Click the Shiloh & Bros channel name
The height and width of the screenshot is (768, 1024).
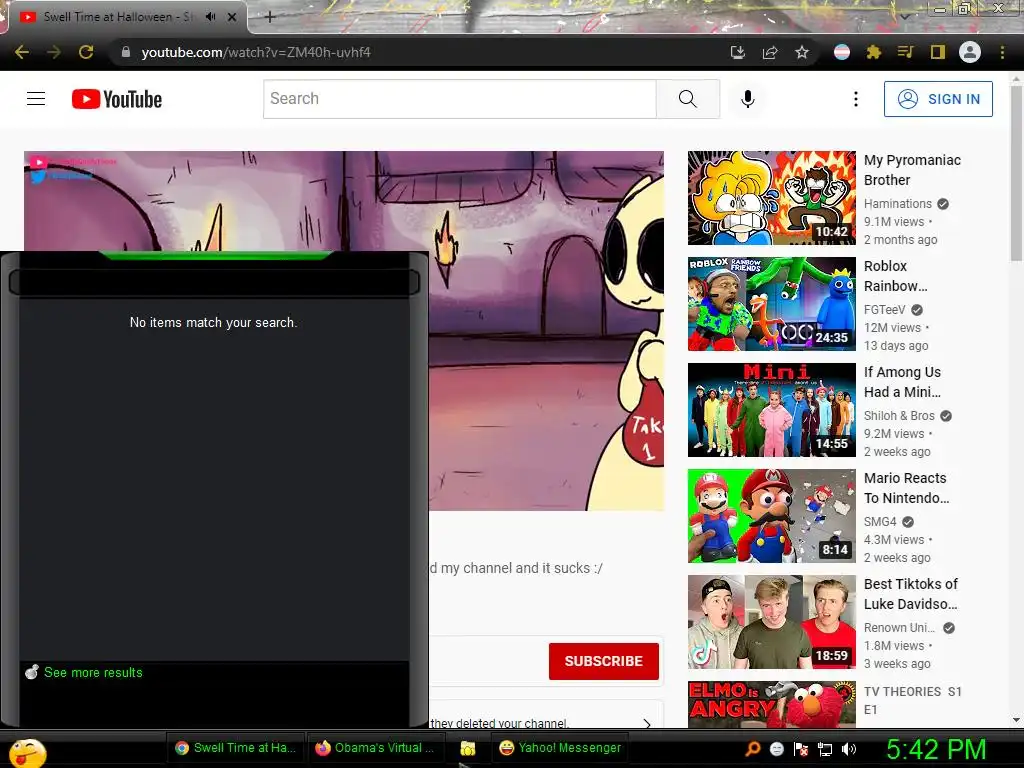tap(899, 415)
